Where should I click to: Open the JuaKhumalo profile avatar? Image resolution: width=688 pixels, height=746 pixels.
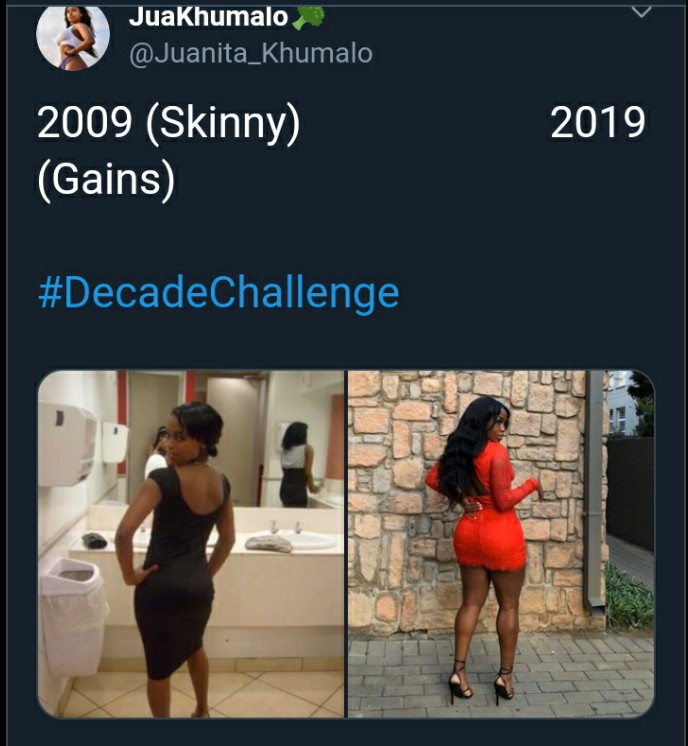73,36
